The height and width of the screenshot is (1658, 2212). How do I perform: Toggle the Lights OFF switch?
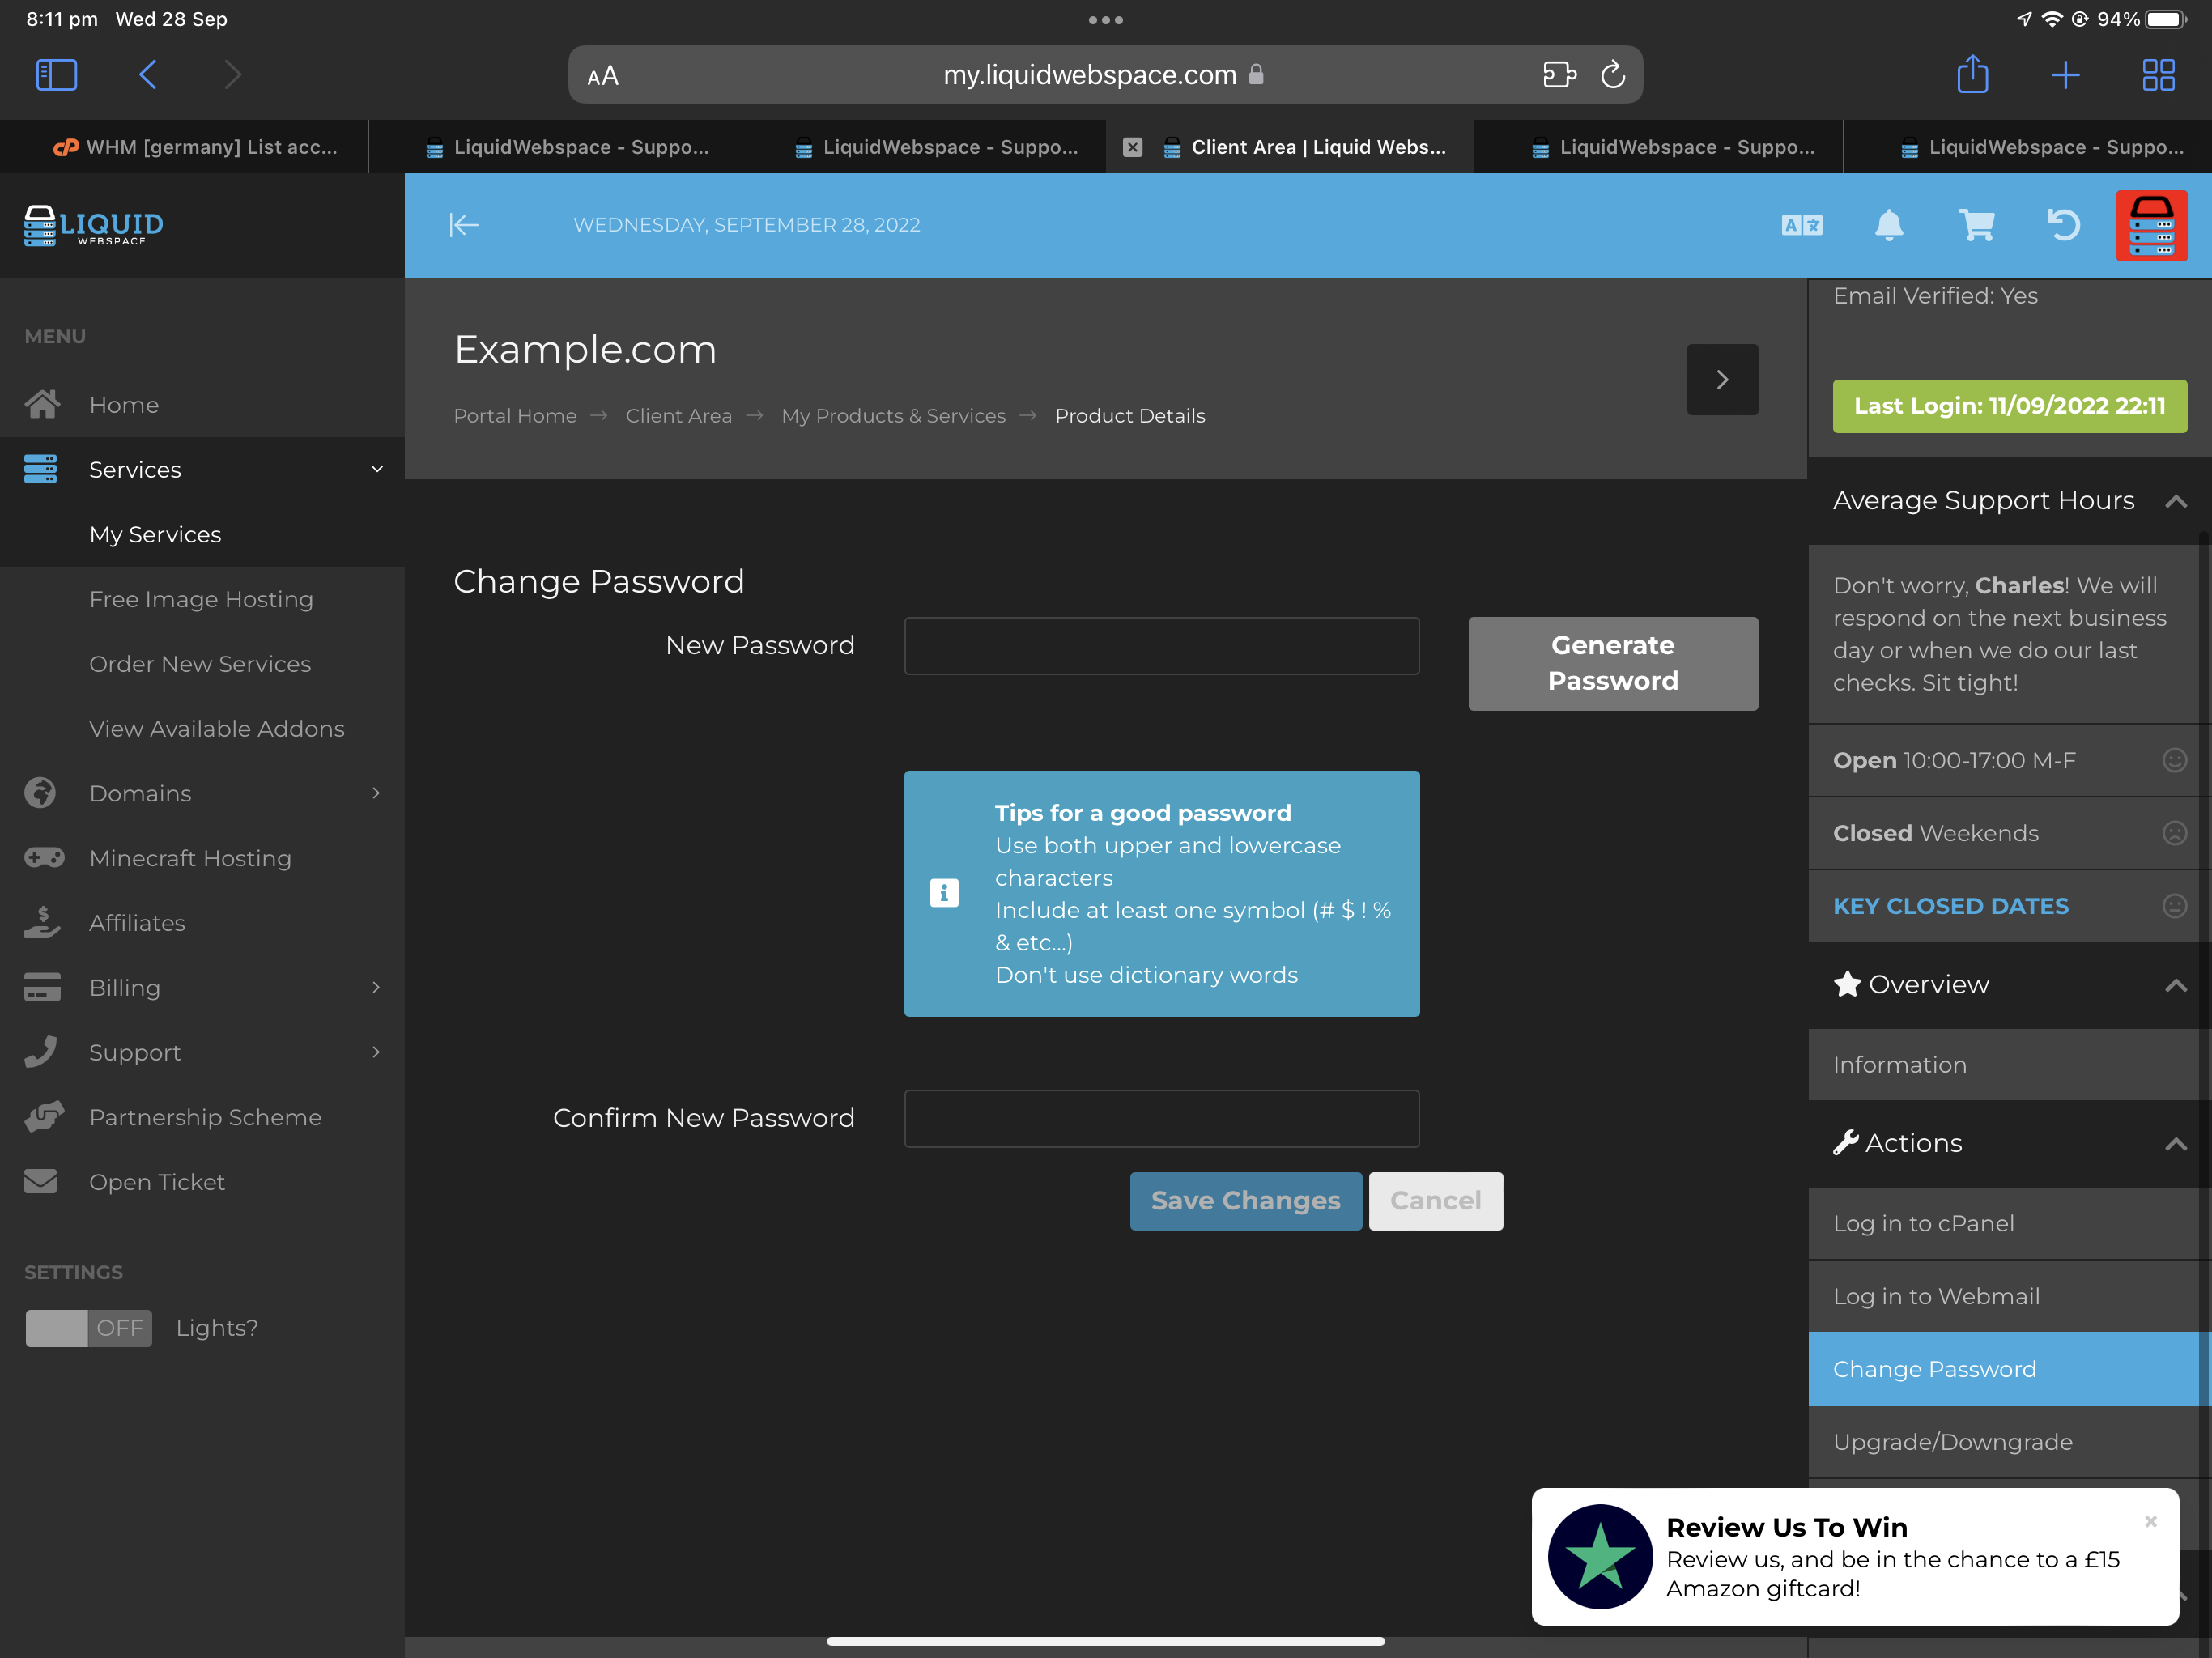[x=89, y=1328]
